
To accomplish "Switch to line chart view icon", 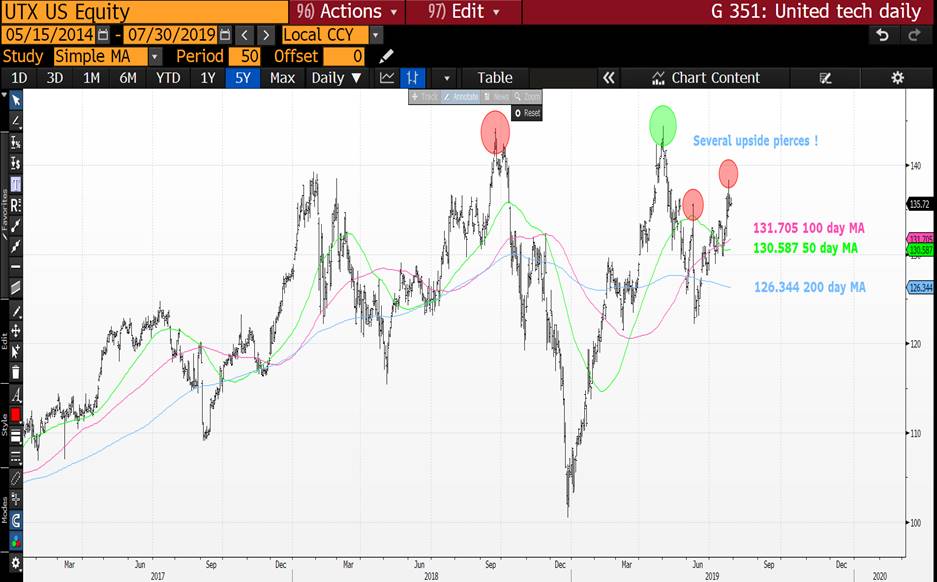I will (x=387, y=78).
